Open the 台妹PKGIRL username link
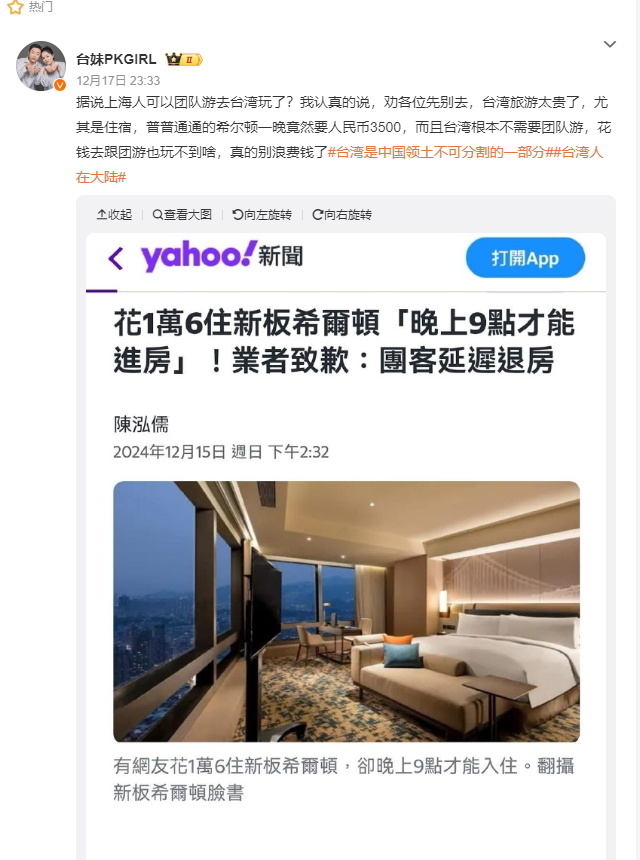Screen dimensions: 640x860 [116, 59]
